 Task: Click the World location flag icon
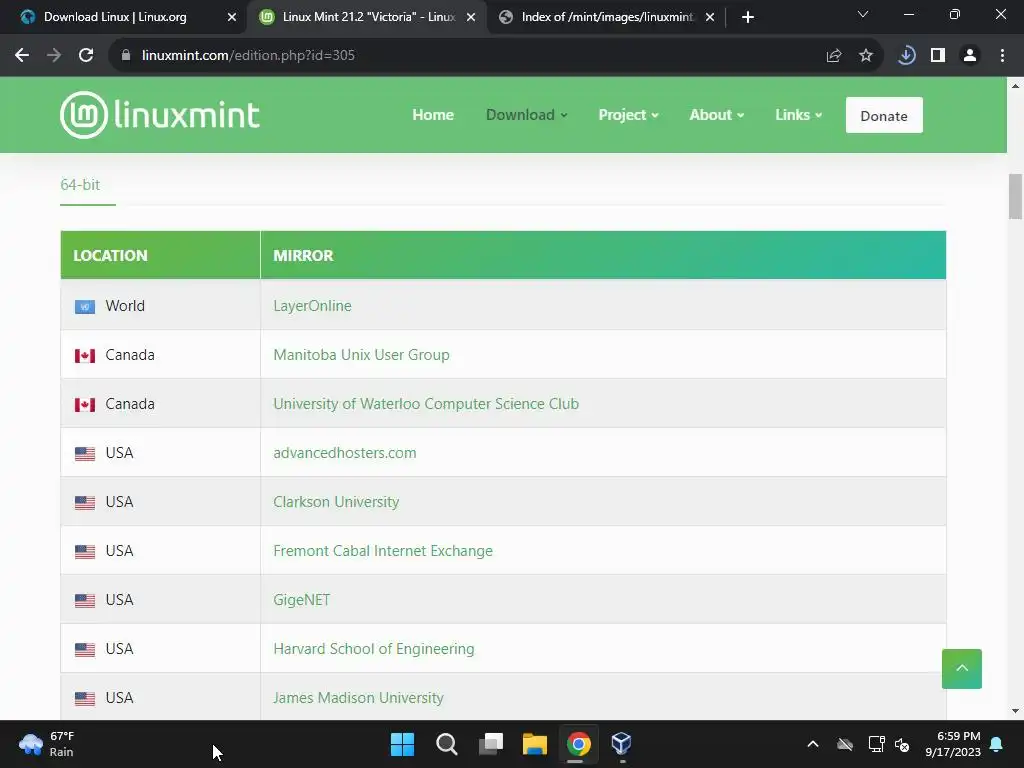tap(85, 306)
